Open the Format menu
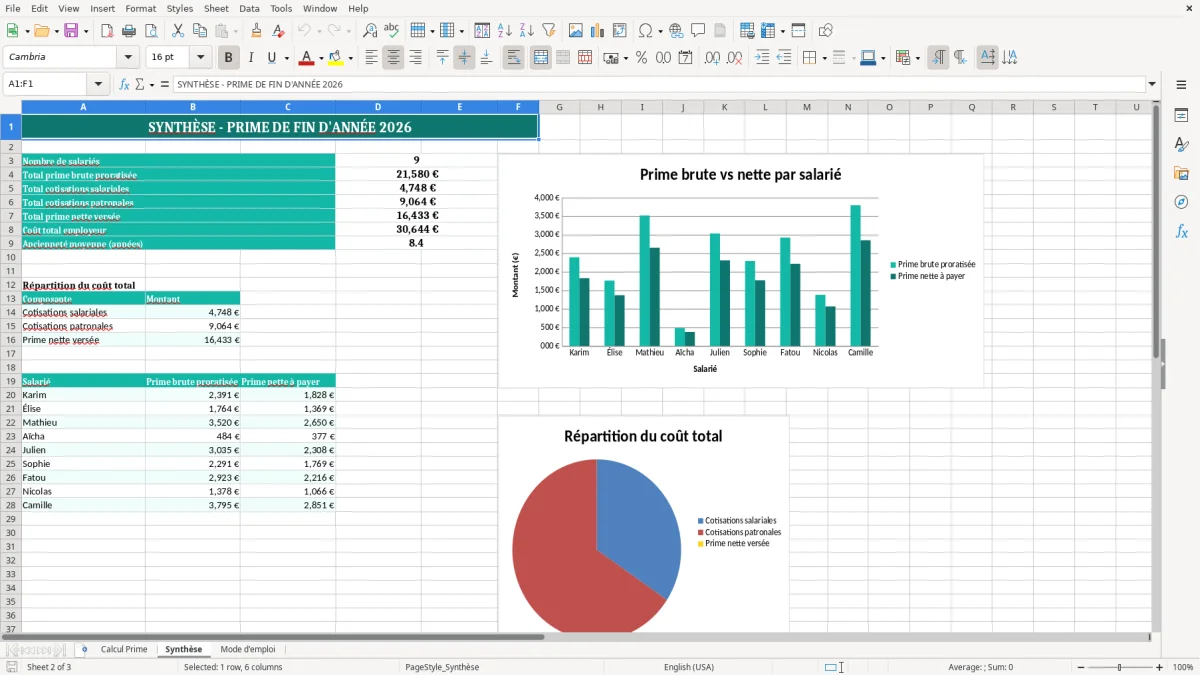 (140, 8)
